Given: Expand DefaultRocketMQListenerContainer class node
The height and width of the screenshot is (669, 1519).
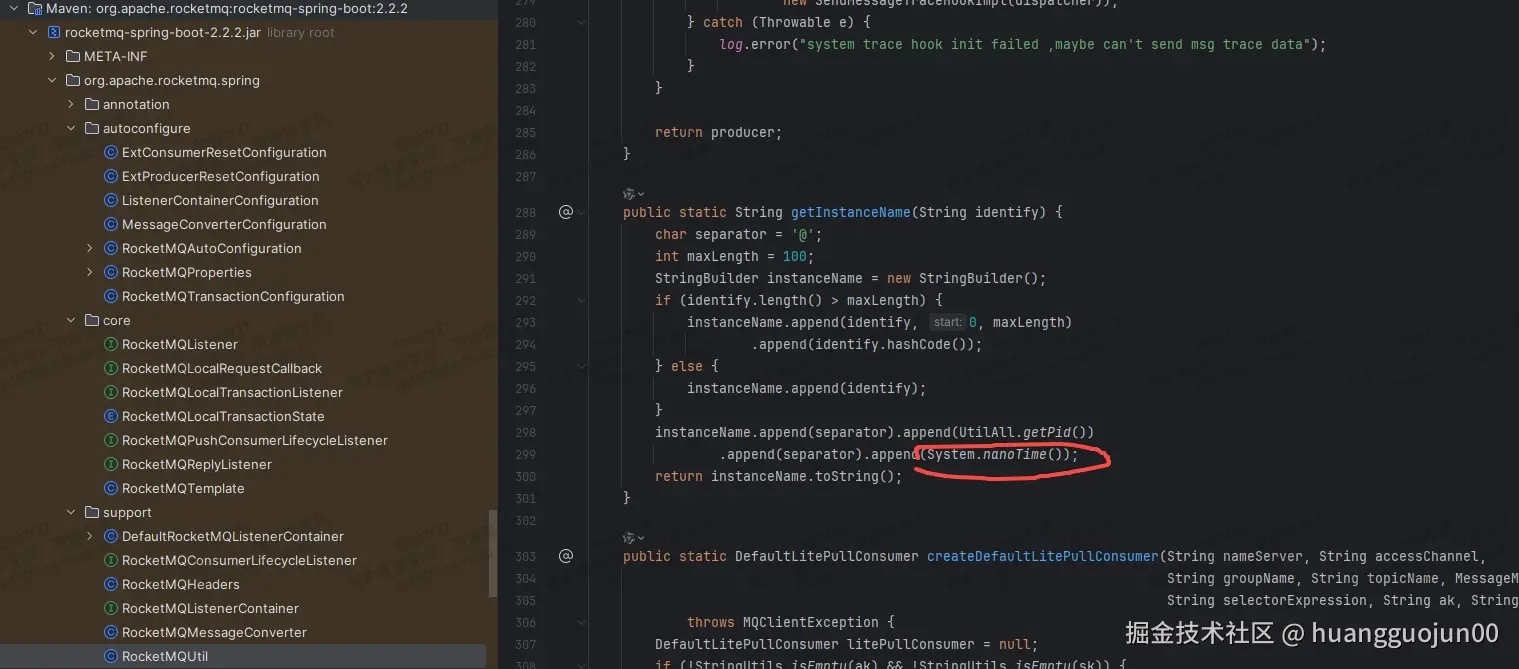Looking at the screenshot, I should 90,536.
